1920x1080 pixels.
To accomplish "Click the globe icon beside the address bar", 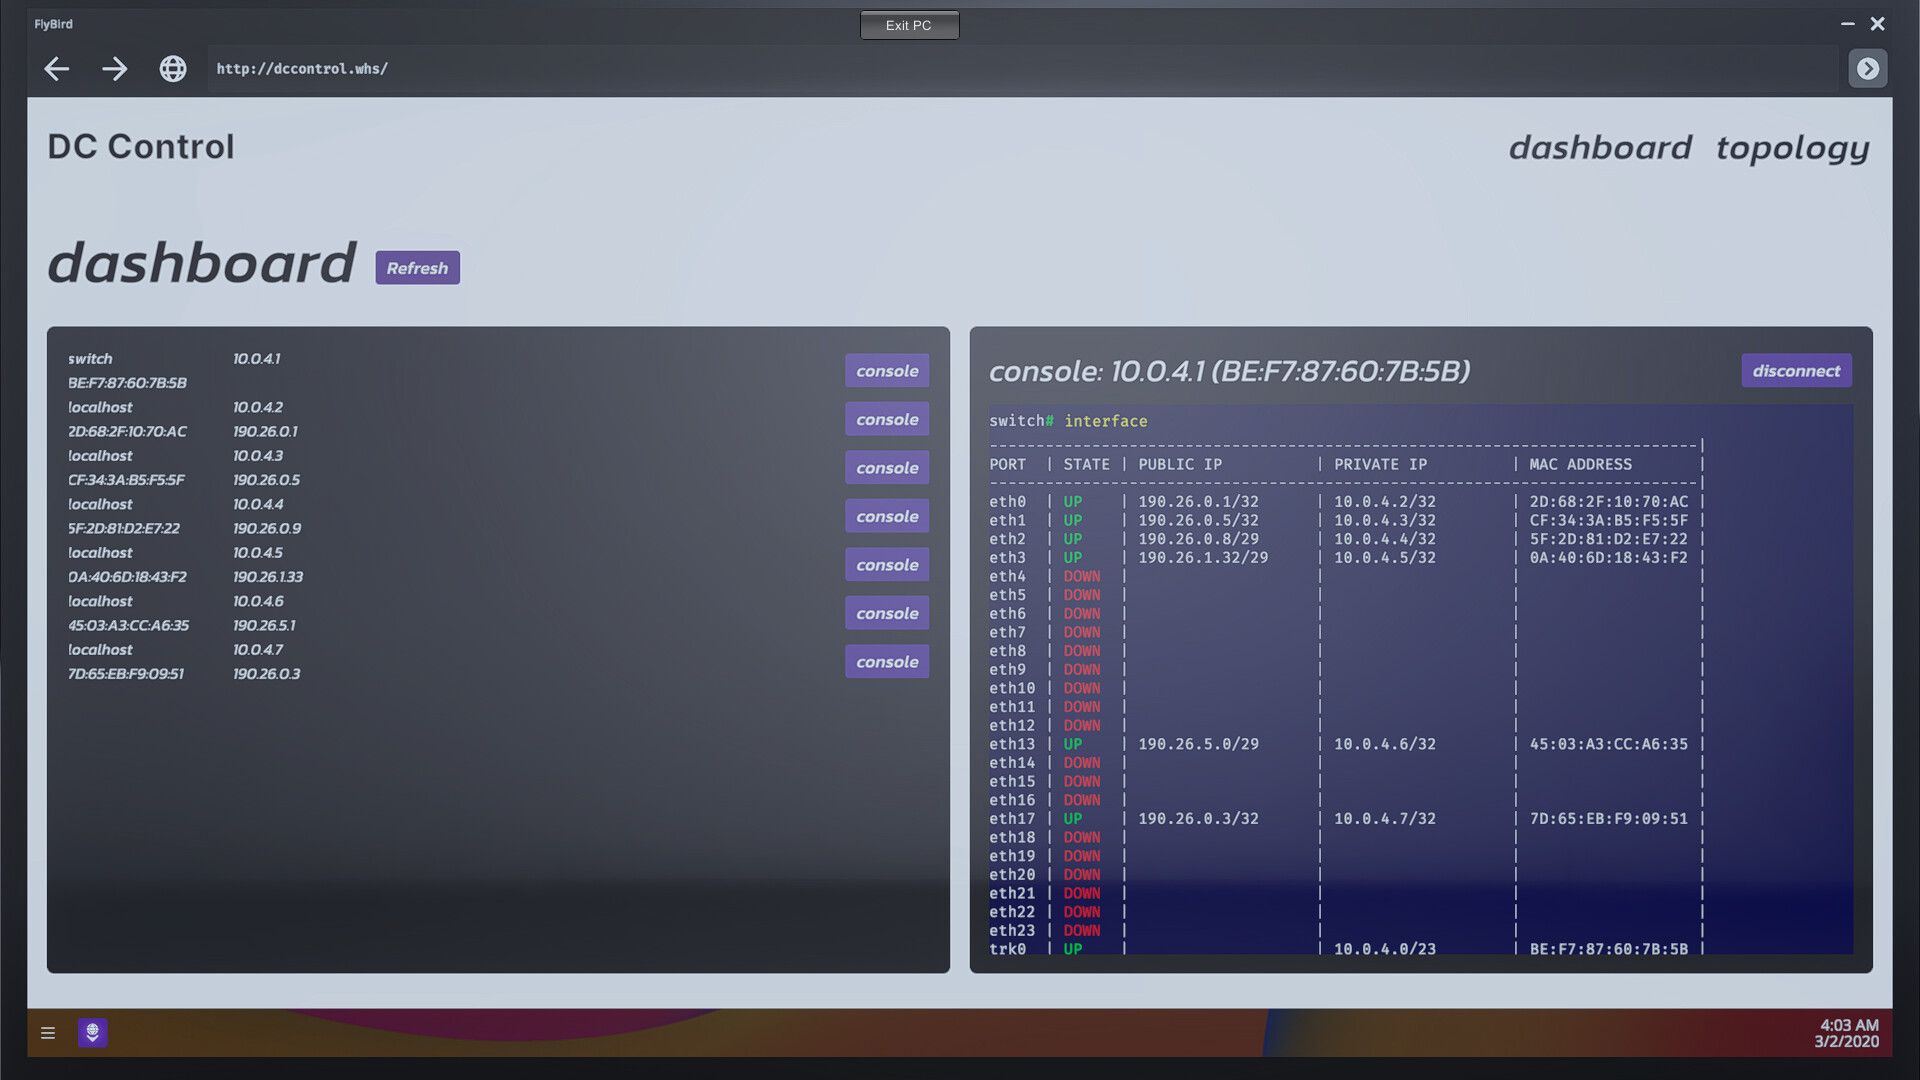I will pyautogui.click(x=173, y=69).
